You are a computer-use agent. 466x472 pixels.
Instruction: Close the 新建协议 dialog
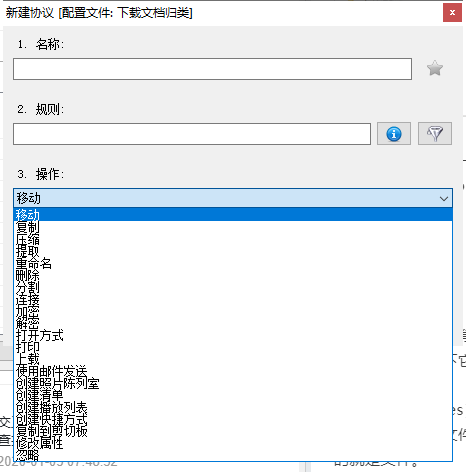(452, 13)
